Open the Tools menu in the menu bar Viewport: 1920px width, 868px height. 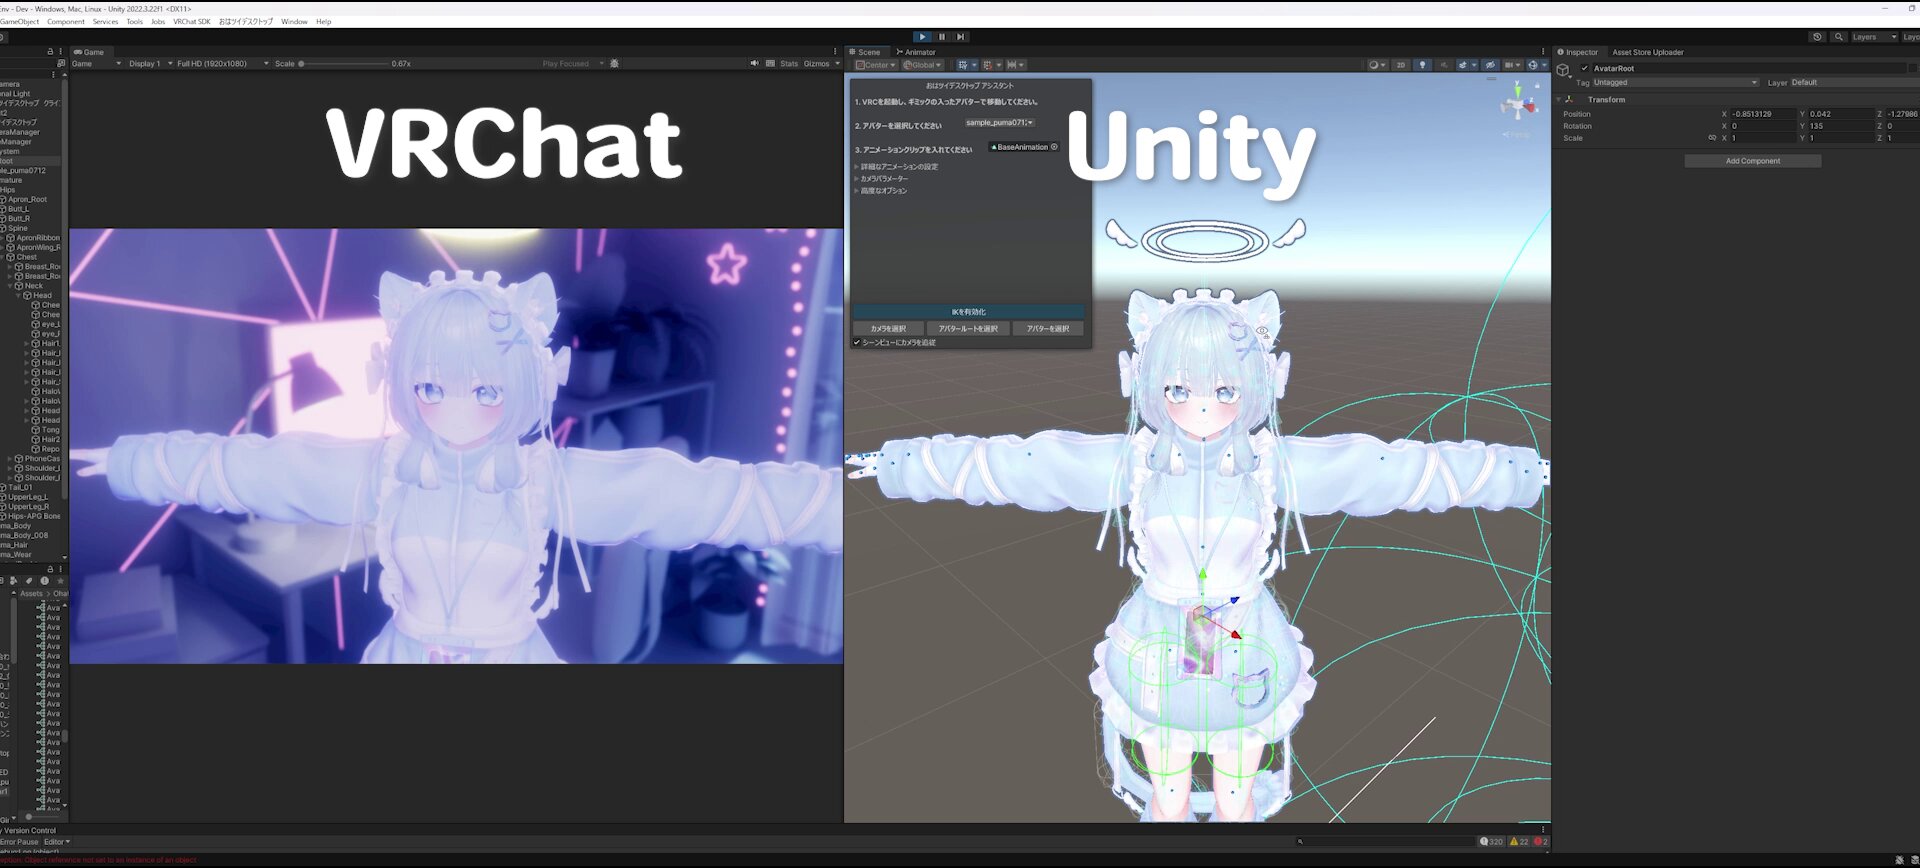(x=134, y=21)
